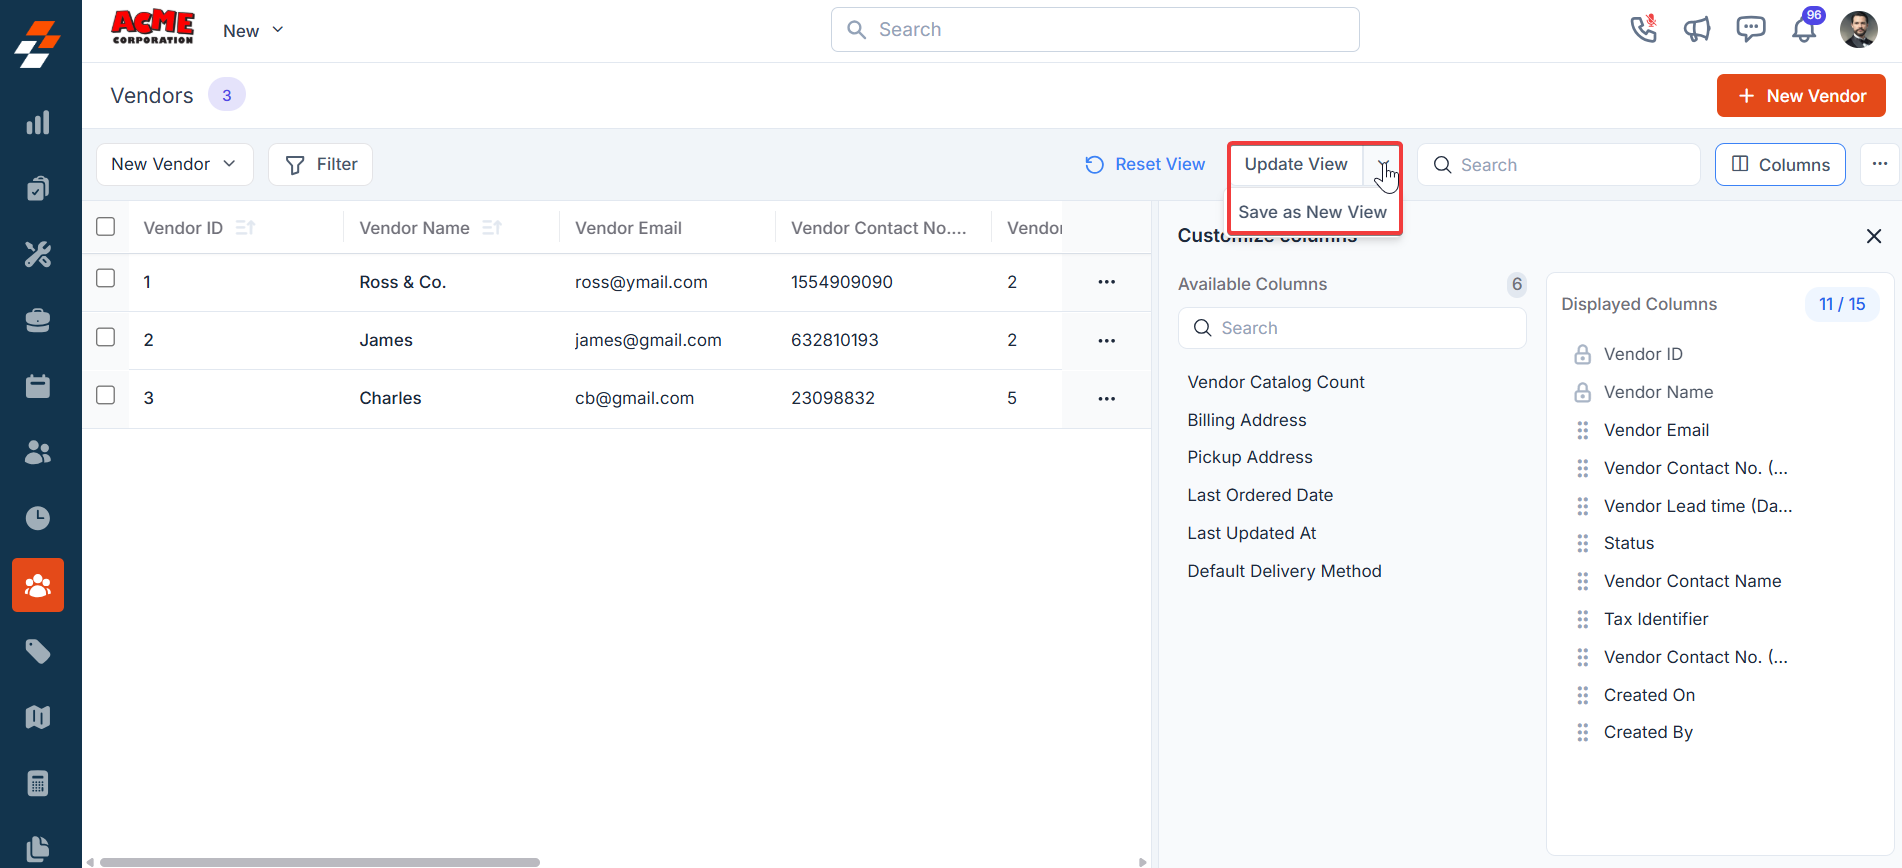Expand the New dropdown in top header
The image size is (1902, 868).
click(x=253, y=31)
